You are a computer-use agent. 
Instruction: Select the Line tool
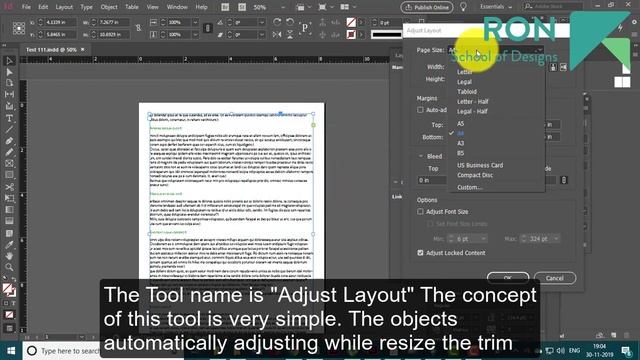tap(9, 129)
